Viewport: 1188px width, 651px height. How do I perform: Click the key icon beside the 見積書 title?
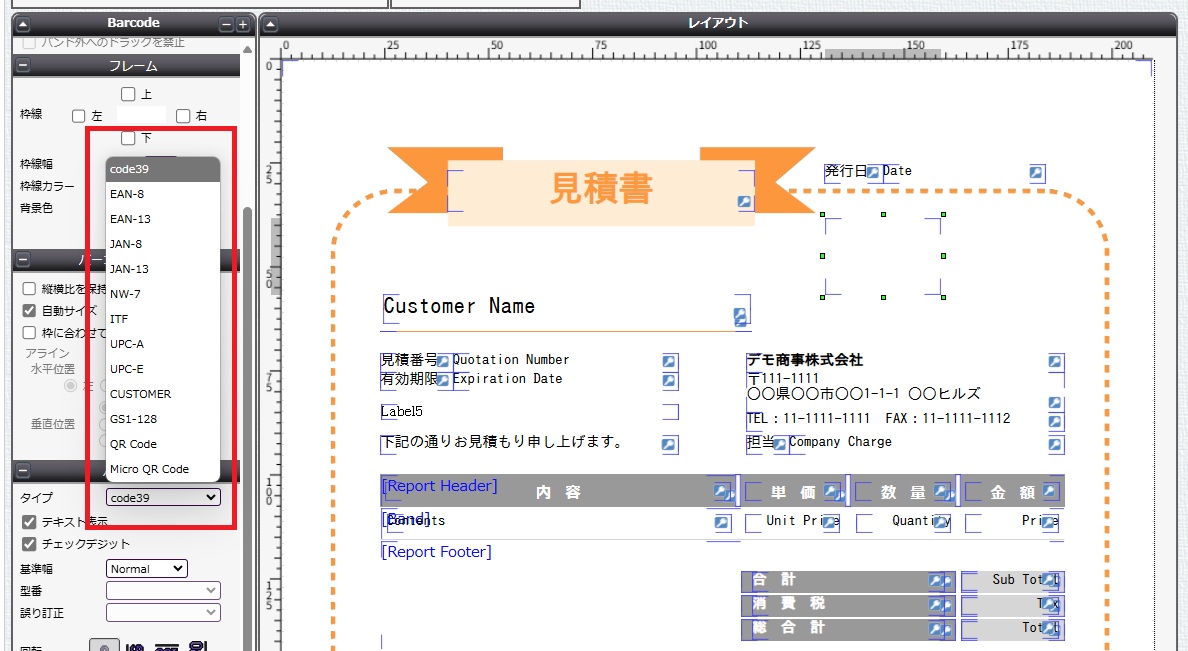pyautogui.click(x=744, y=202)
